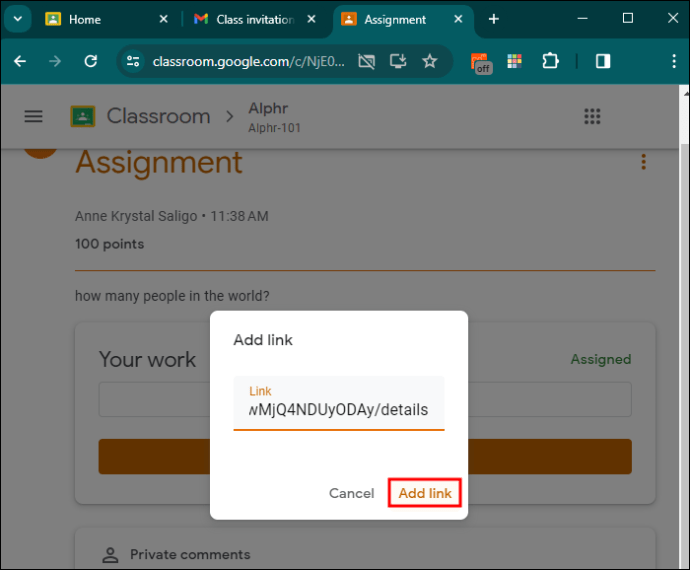Click 'Anne Krystal Saligo' author name
This screenshot has height=570, width=690.
136,216
